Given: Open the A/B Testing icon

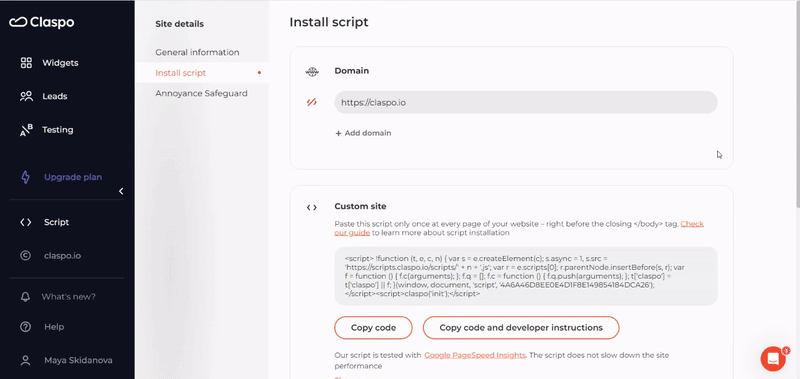Looking at the screenshot, I should click(26, 130).
